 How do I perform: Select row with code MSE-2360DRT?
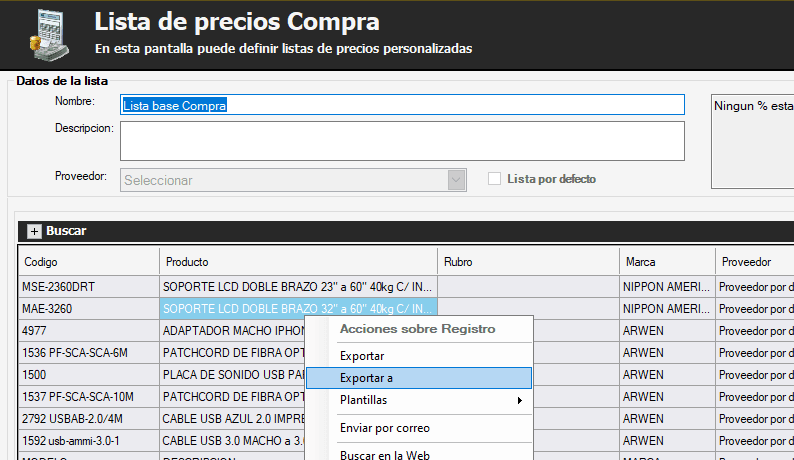88,287
